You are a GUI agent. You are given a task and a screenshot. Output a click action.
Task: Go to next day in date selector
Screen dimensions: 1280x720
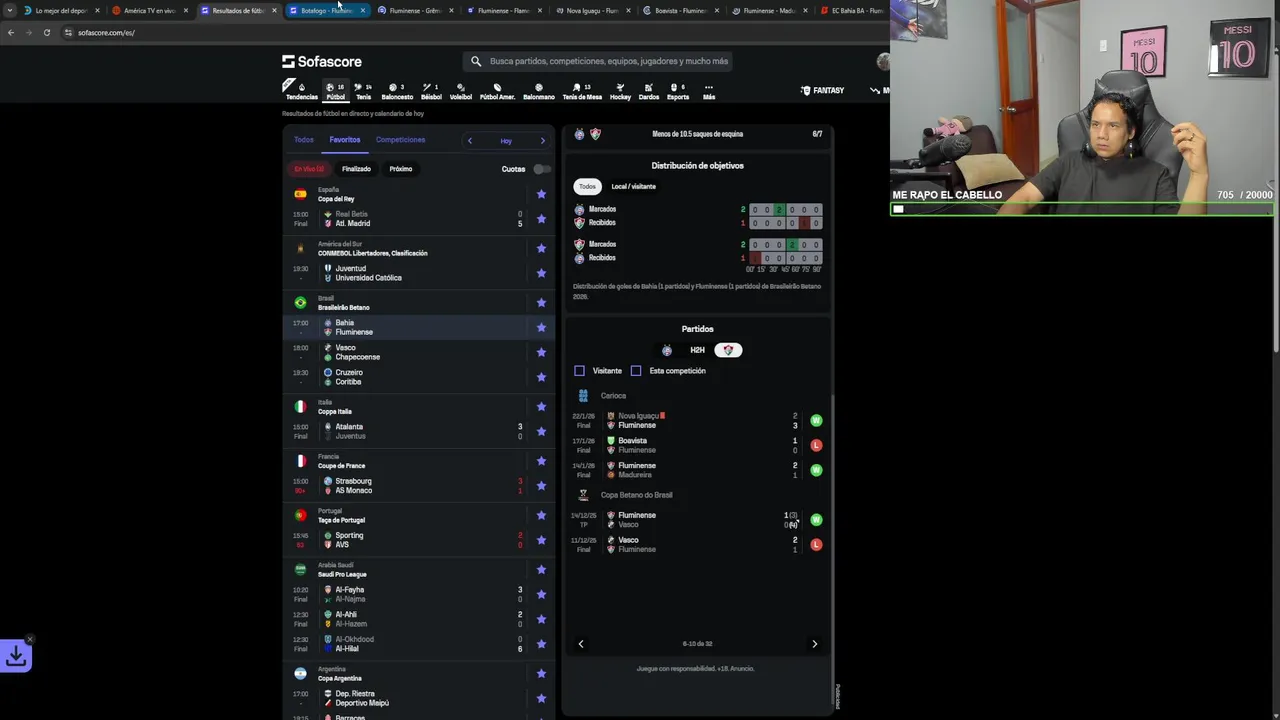543,141
